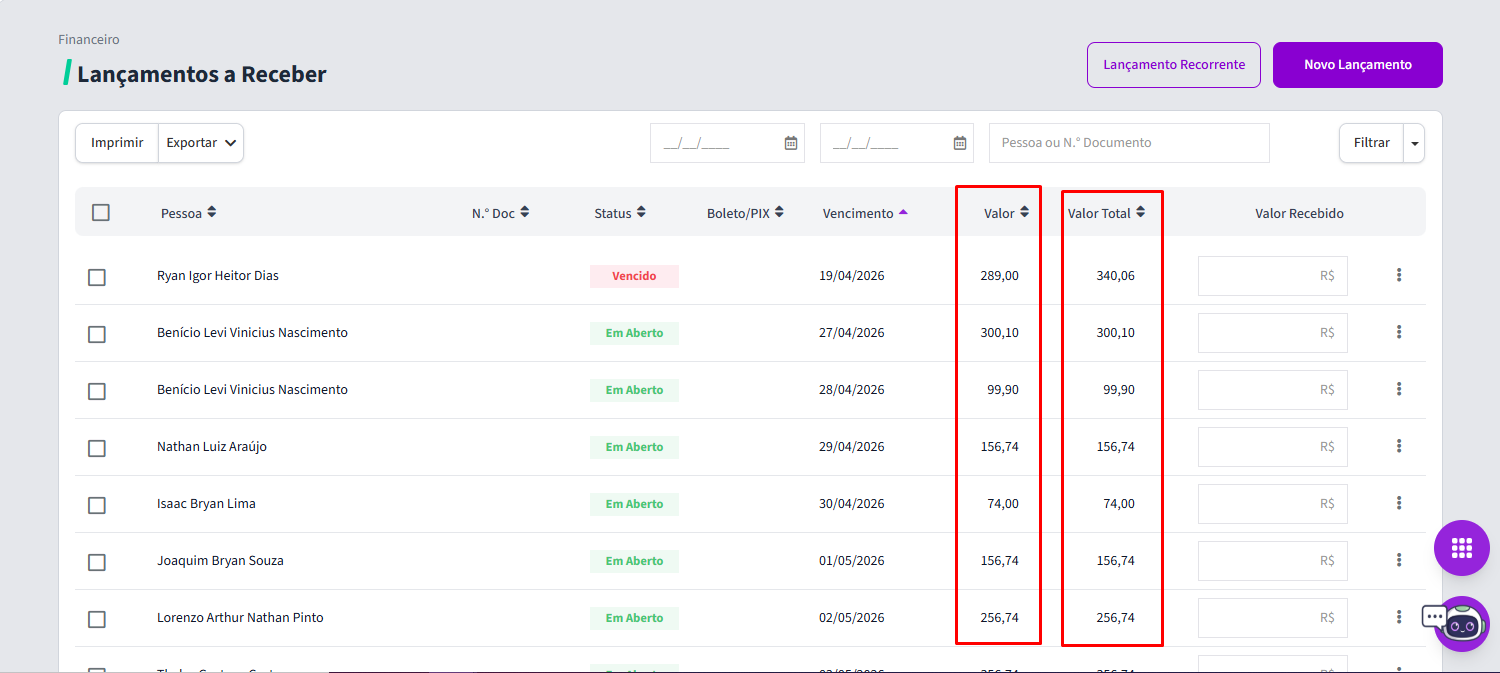Click Valor Recebido field for Joaquim Bryan Souza
The height and width of the screenshot is (673, 1500).
(1273, 561)
